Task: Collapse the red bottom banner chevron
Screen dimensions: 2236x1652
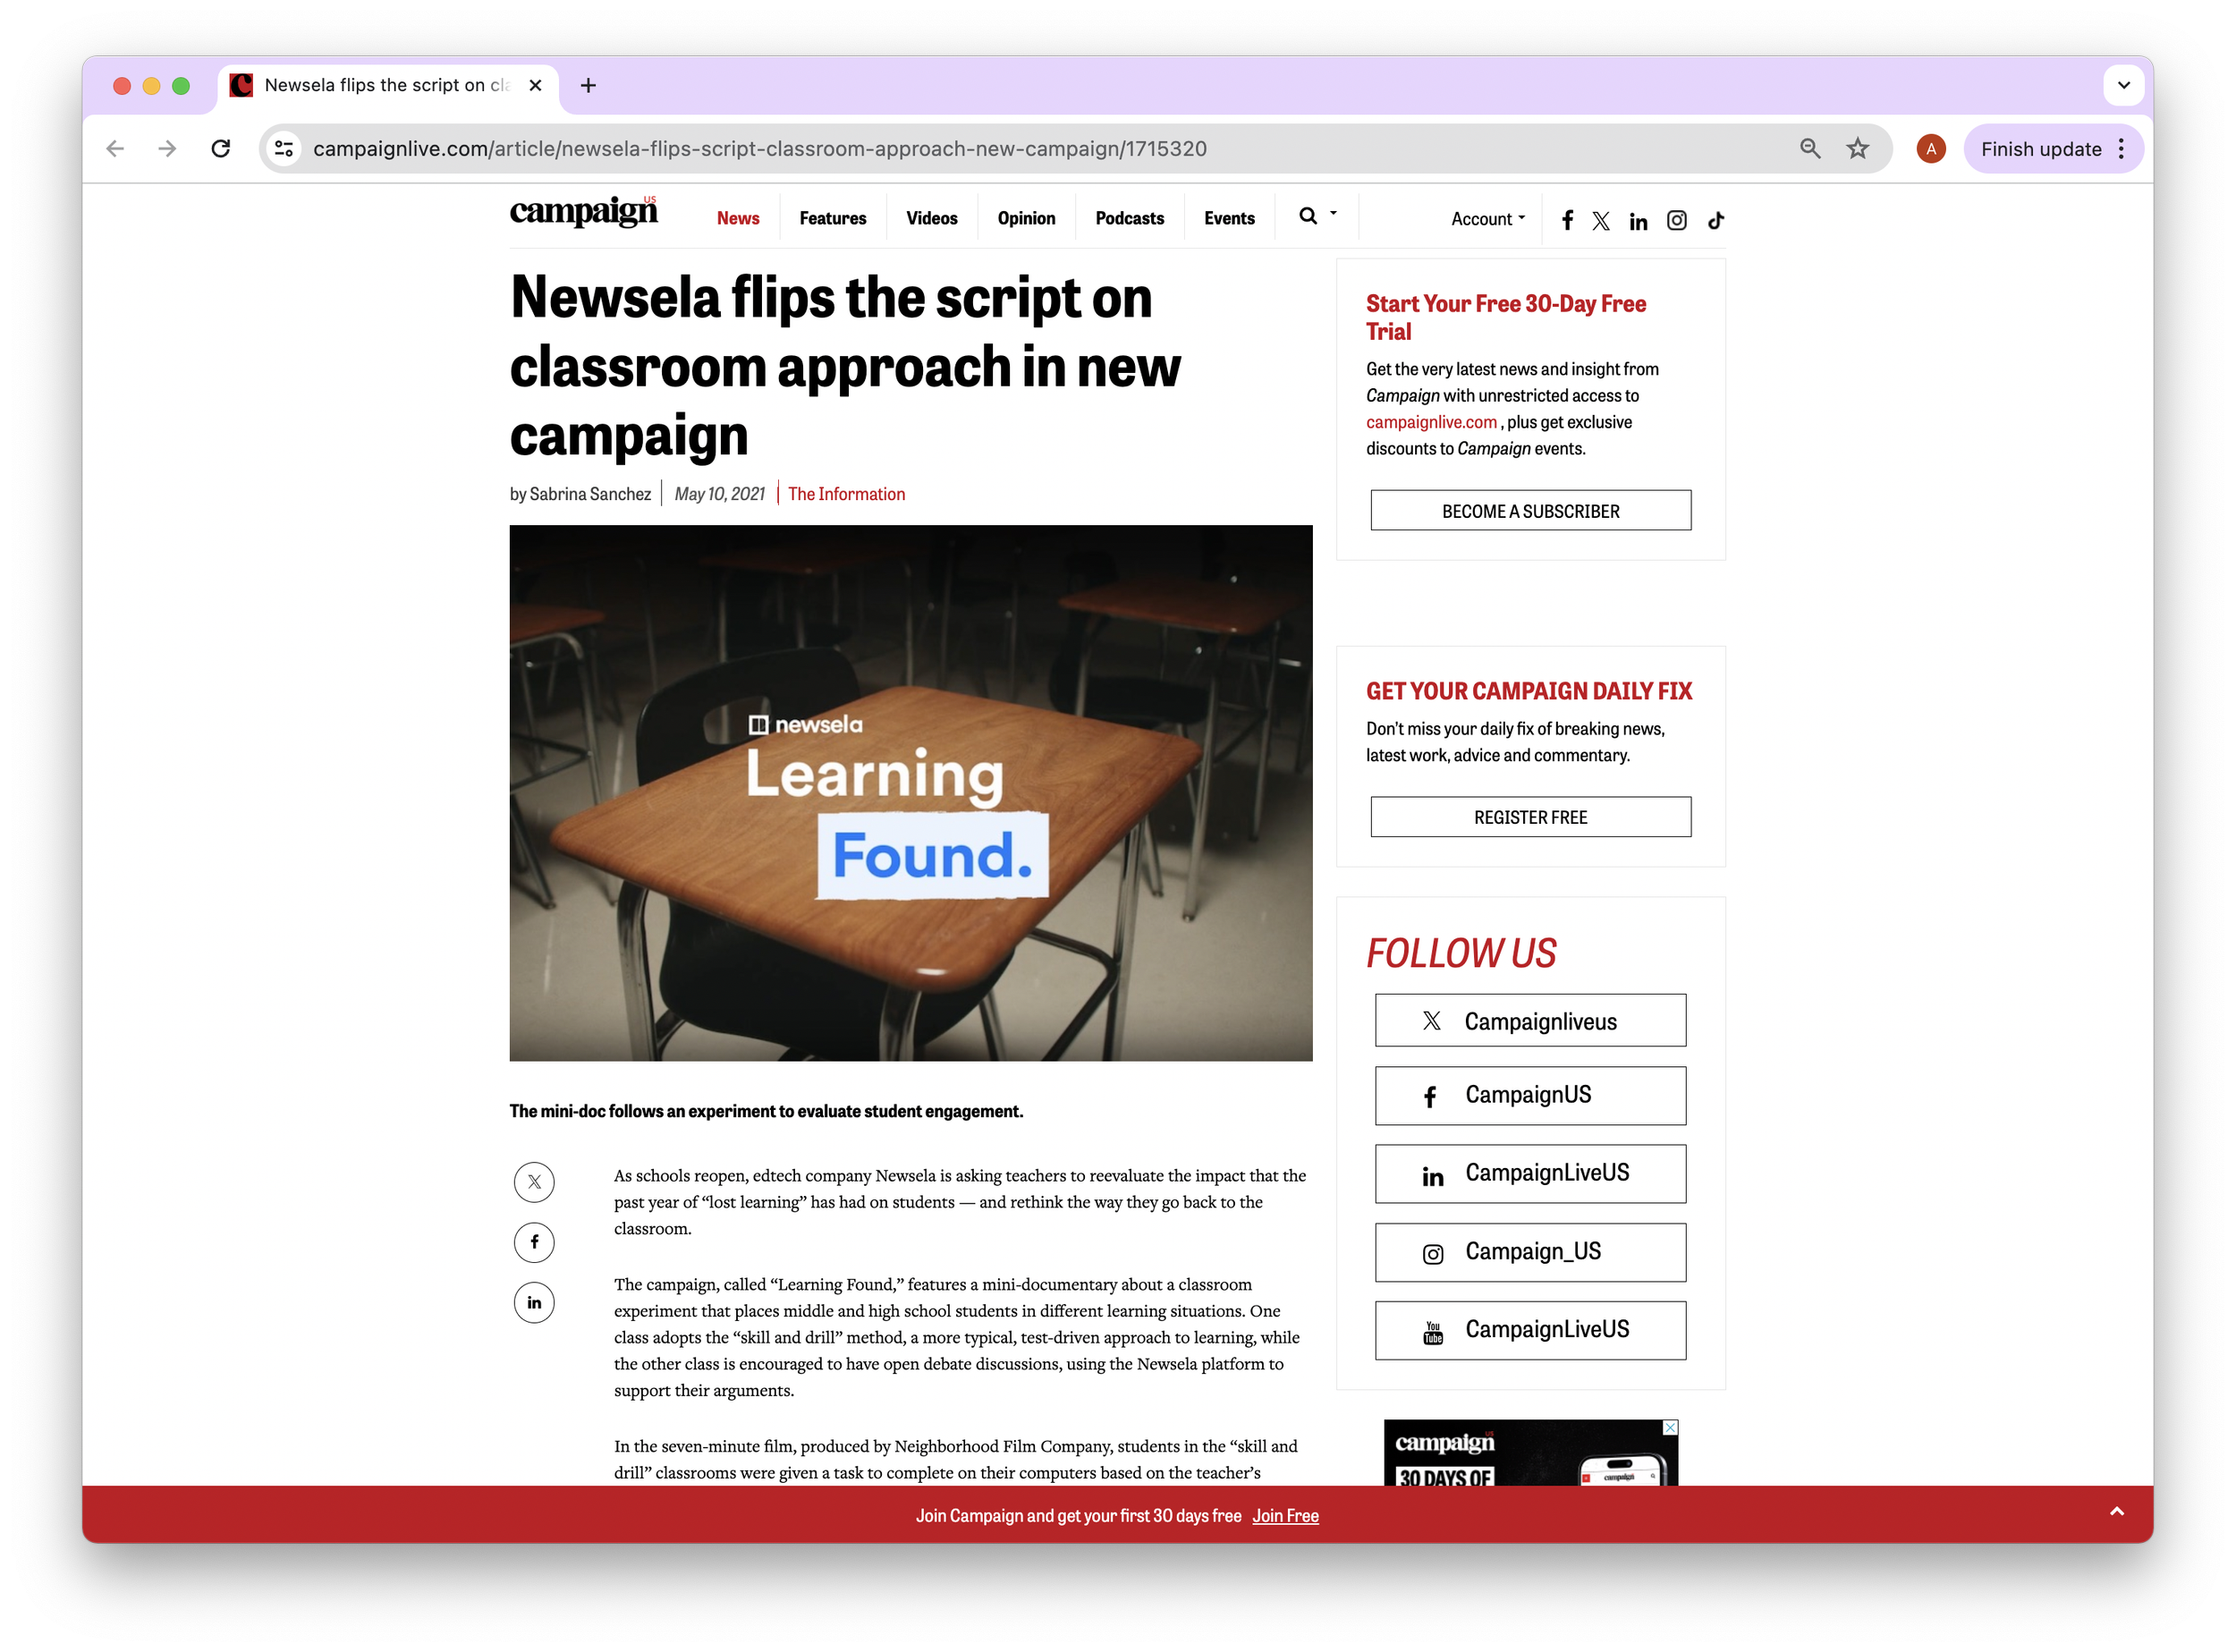Action: pos(2116,1512)
